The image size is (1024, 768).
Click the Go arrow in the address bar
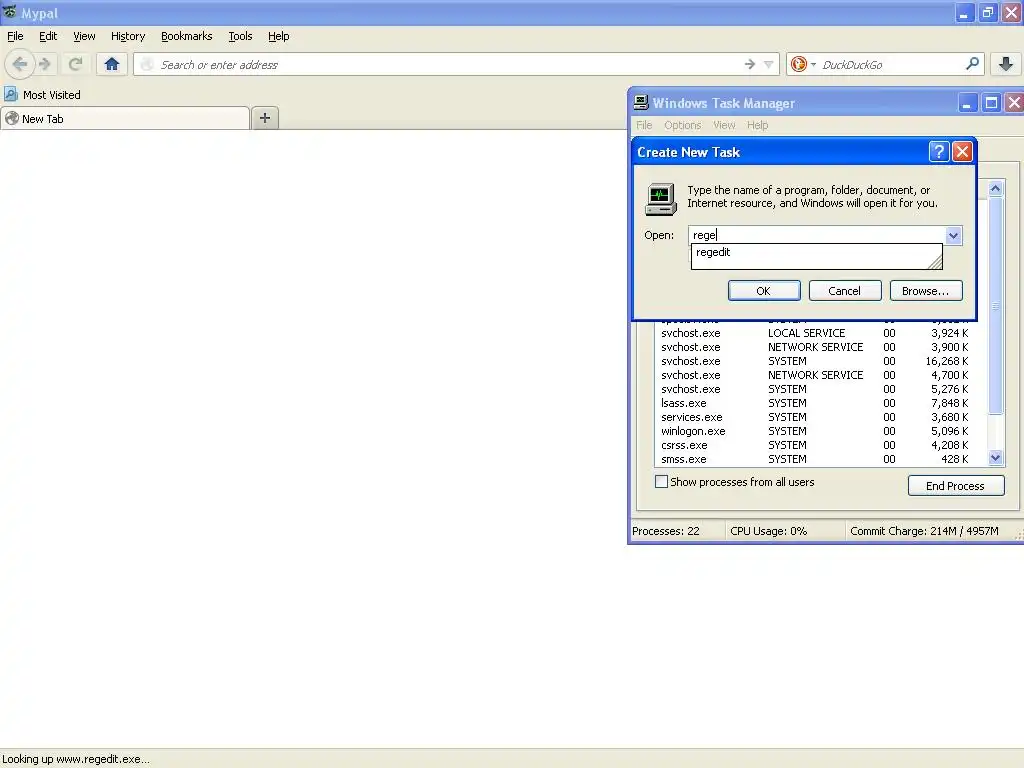[x=750, y=64]
